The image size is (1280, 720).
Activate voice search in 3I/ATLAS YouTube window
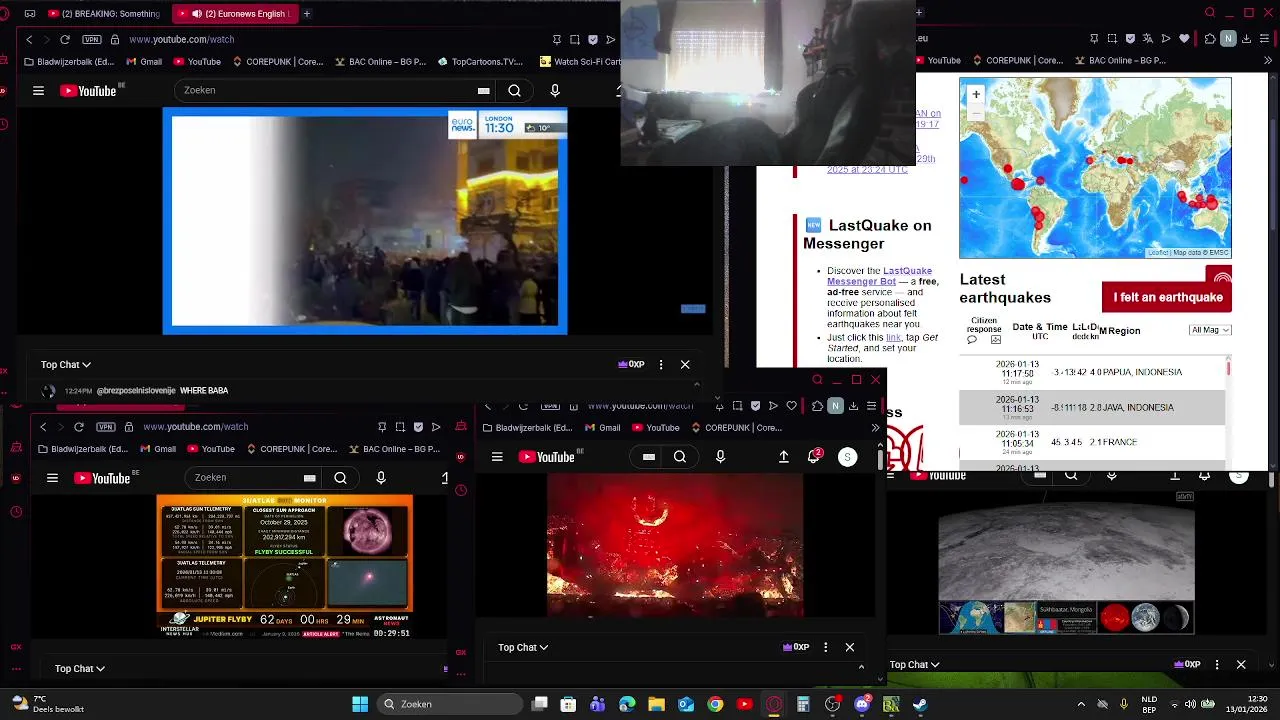coord(381,478)
